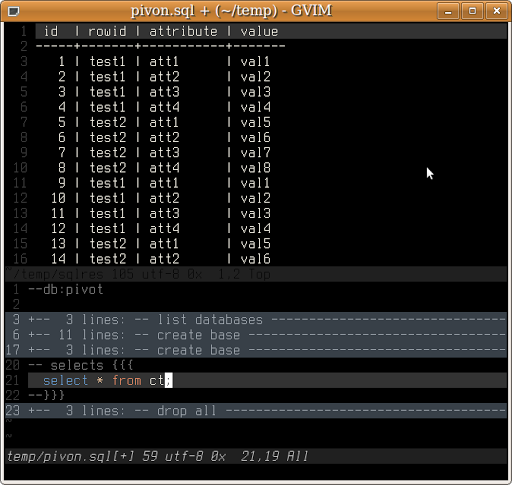
Task: Maximize the GVIM window
Action: (x=472, y=11)
